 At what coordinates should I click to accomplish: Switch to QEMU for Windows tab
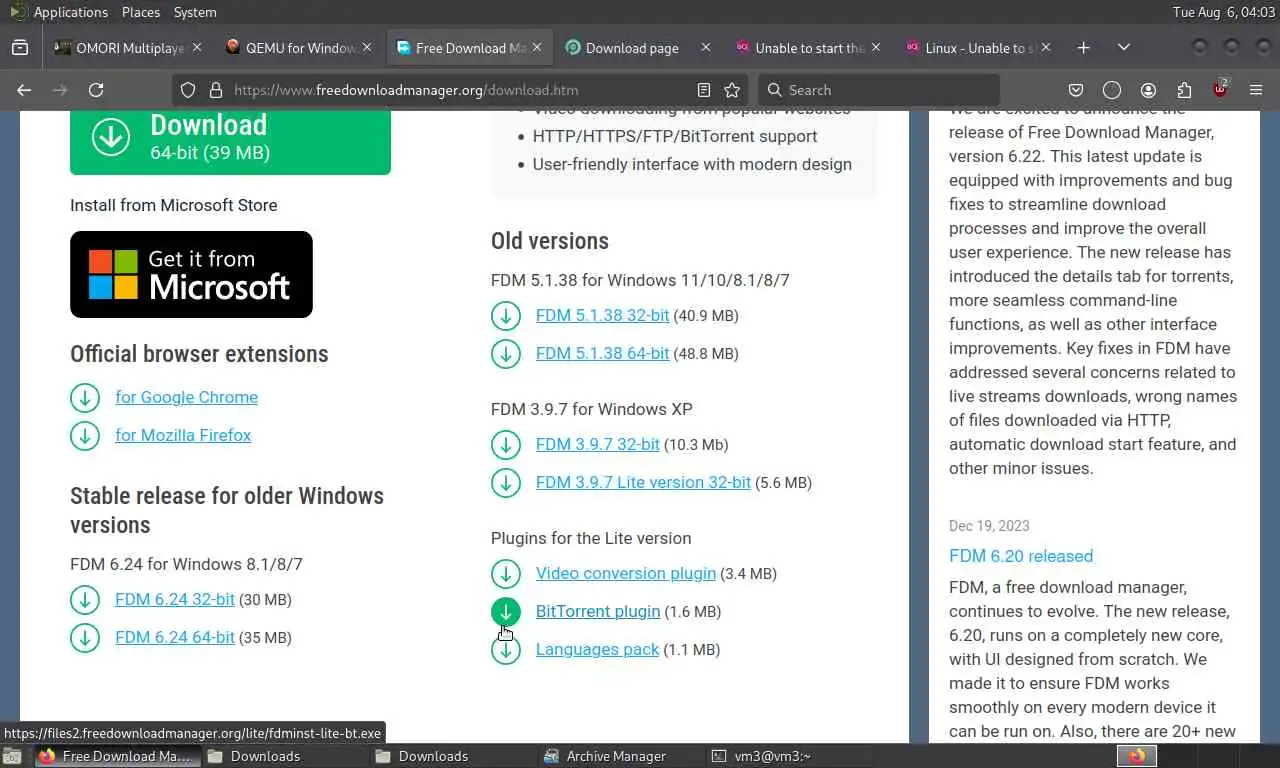300,48
